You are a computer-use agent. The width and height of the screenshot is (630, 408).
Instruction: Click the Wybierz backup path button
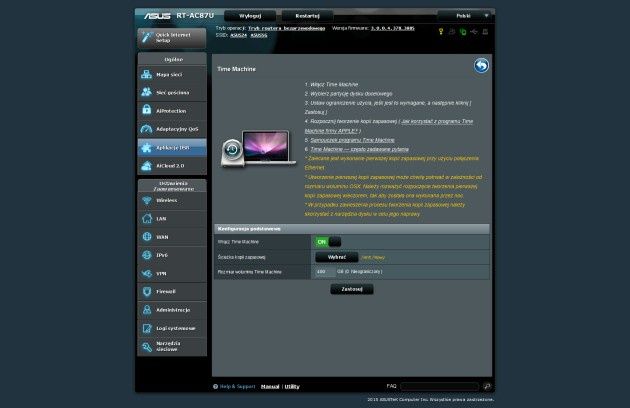336,257
